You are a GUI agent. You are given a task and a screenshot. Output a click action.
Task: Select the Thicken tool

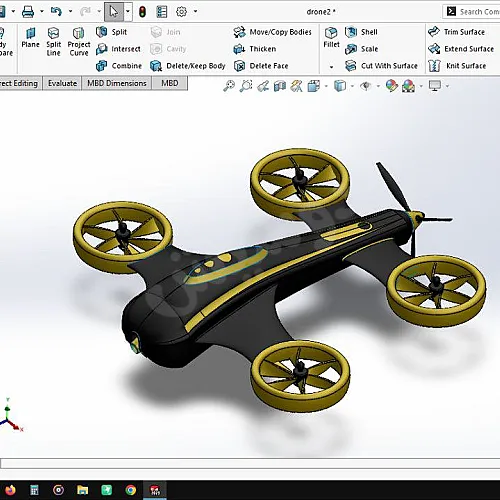pyautogui.click(x=255, y=49)
